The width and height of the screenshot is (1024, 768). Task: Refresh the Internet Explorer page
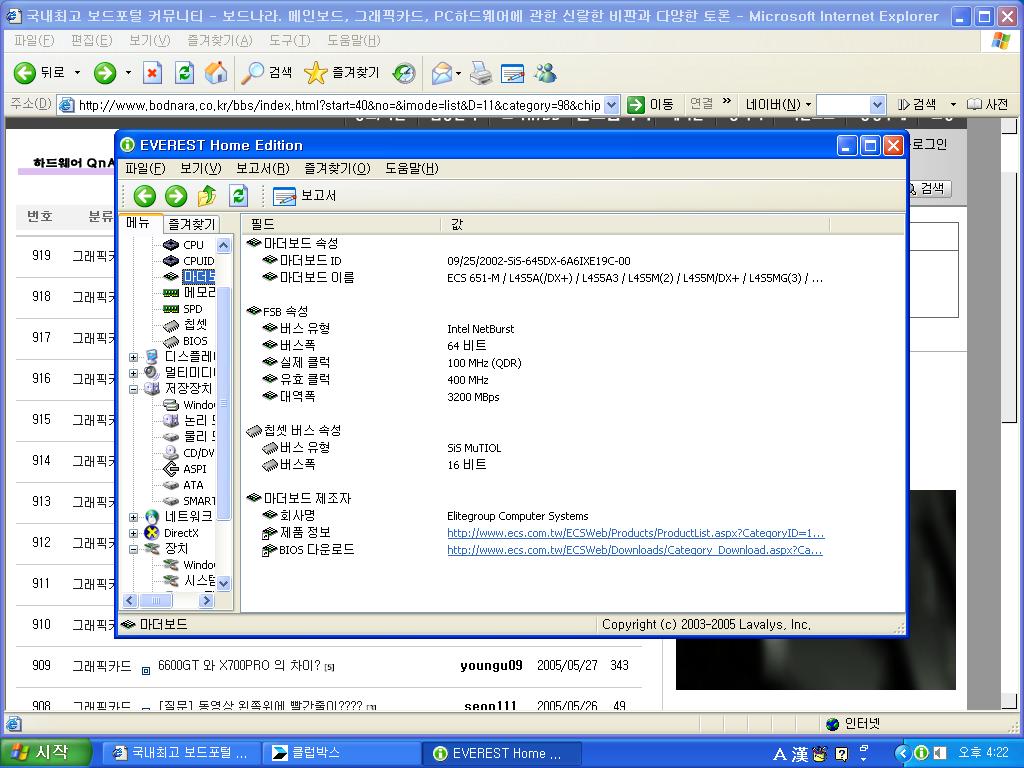(x=185, y=72)
